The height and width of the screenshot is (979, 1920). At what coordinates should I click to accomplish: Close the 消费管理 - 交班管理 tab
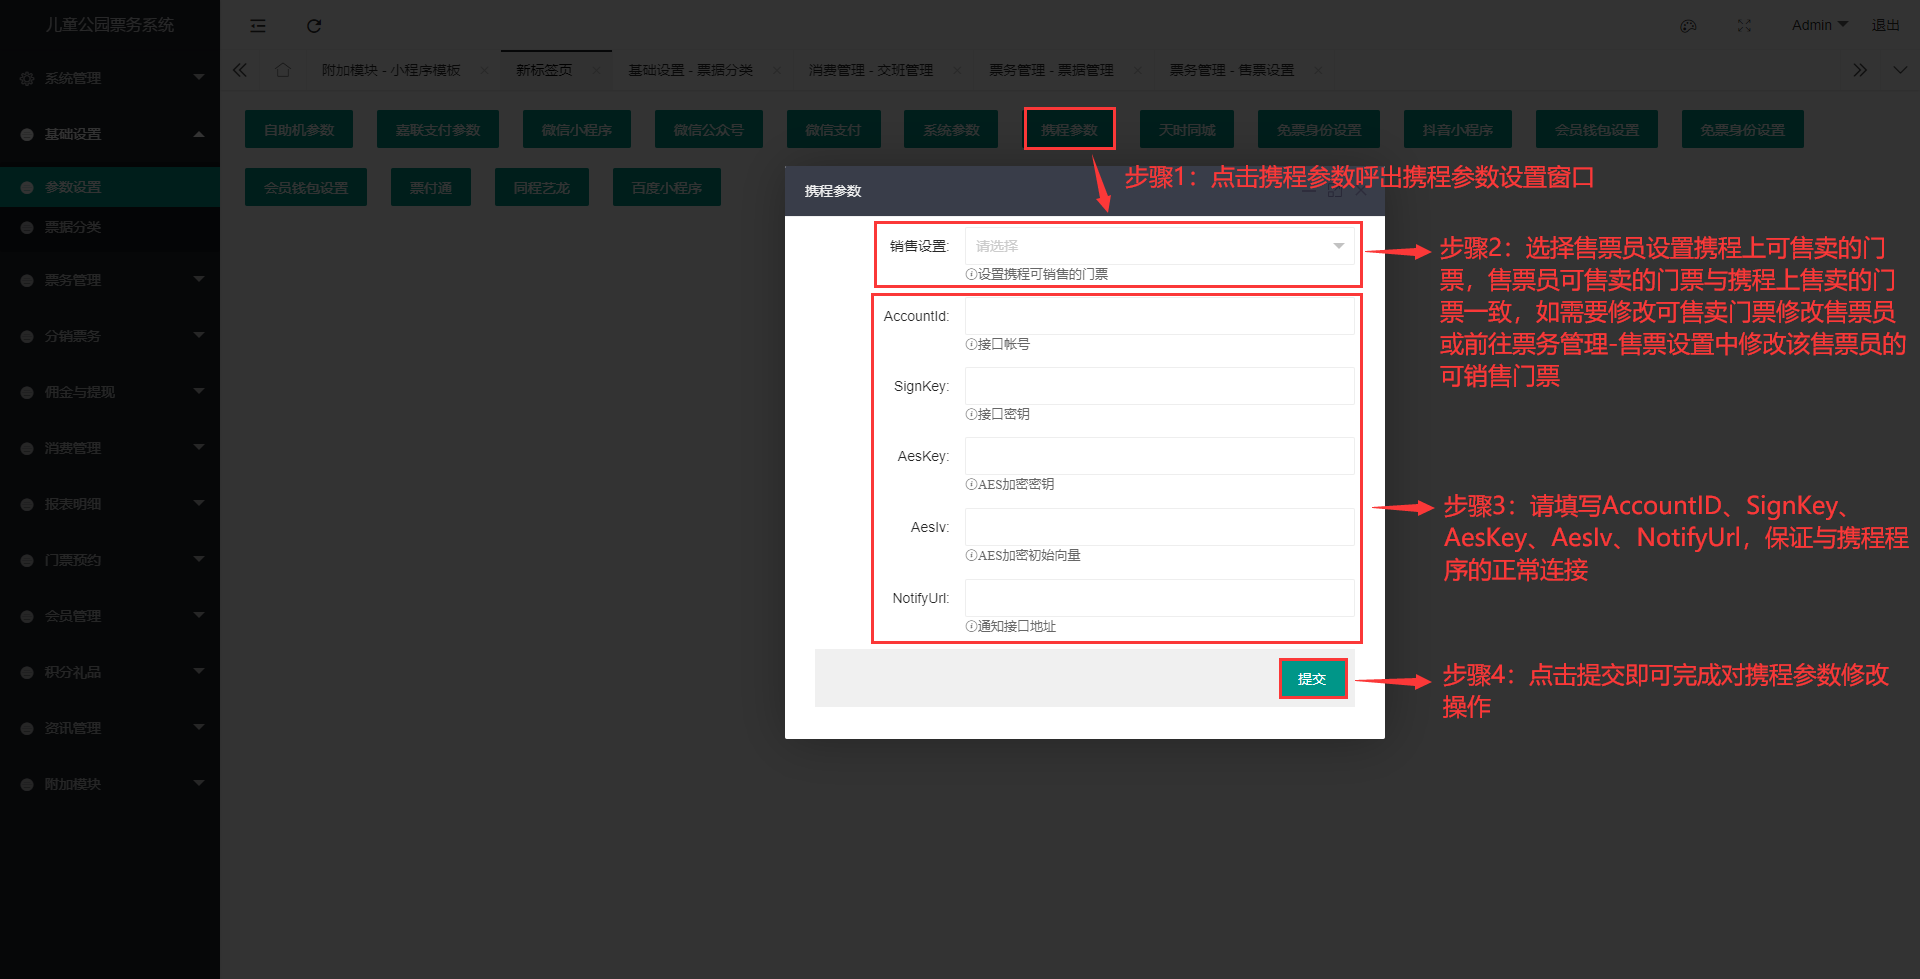click(x=957, y=70)
